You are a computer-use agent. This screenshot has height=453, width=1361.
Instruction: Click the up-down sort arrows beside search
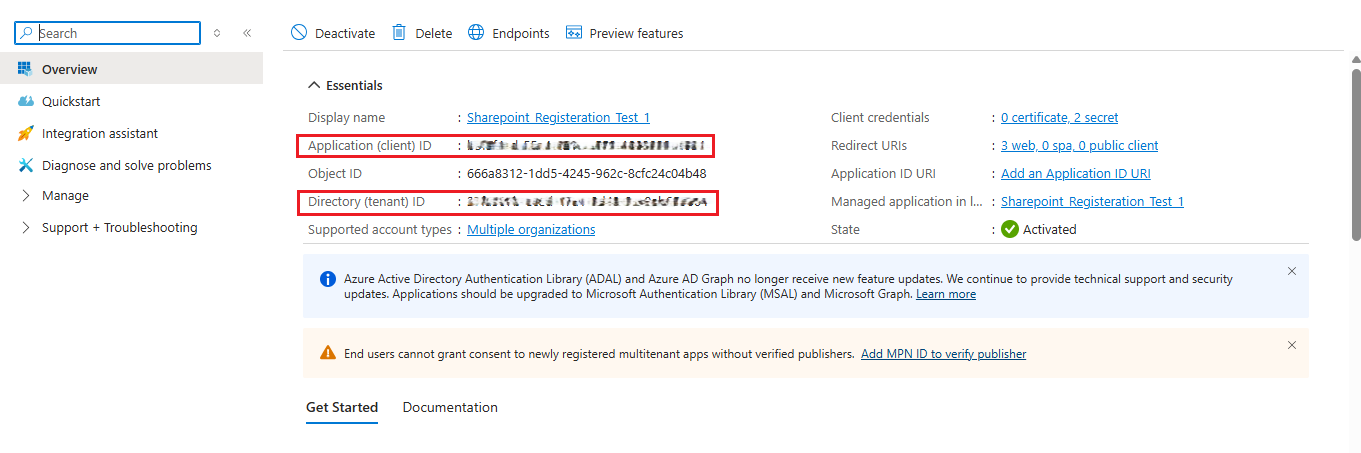point(217,33)
